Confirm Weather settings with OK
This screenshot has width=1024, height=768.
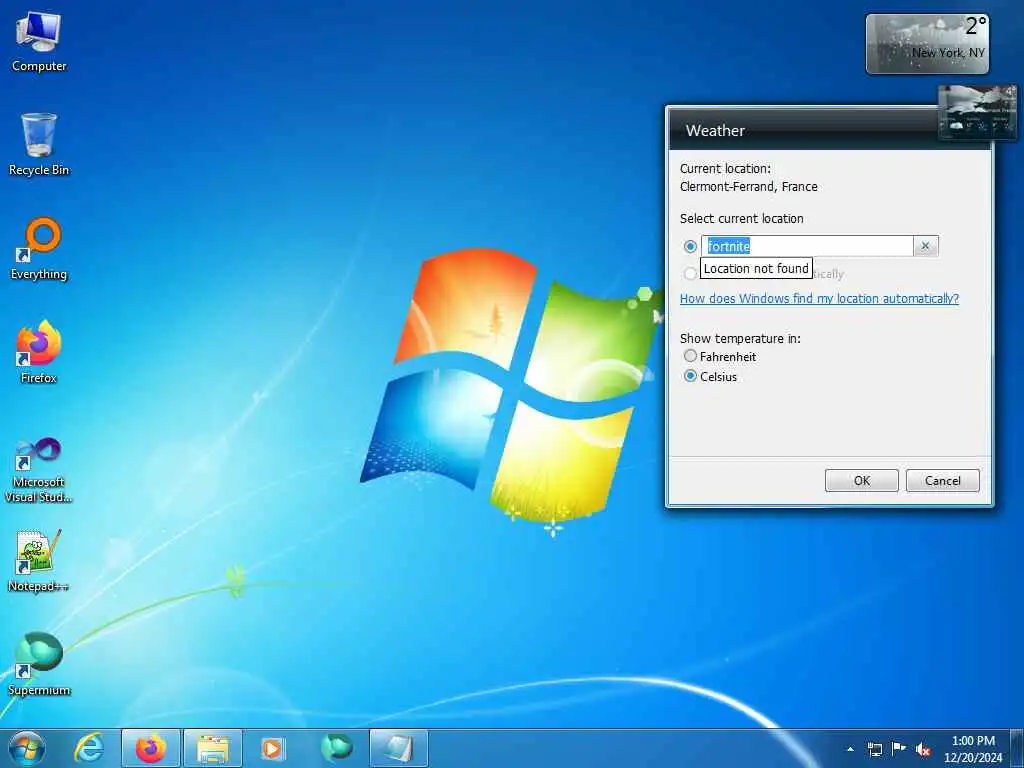coord(861,481)
